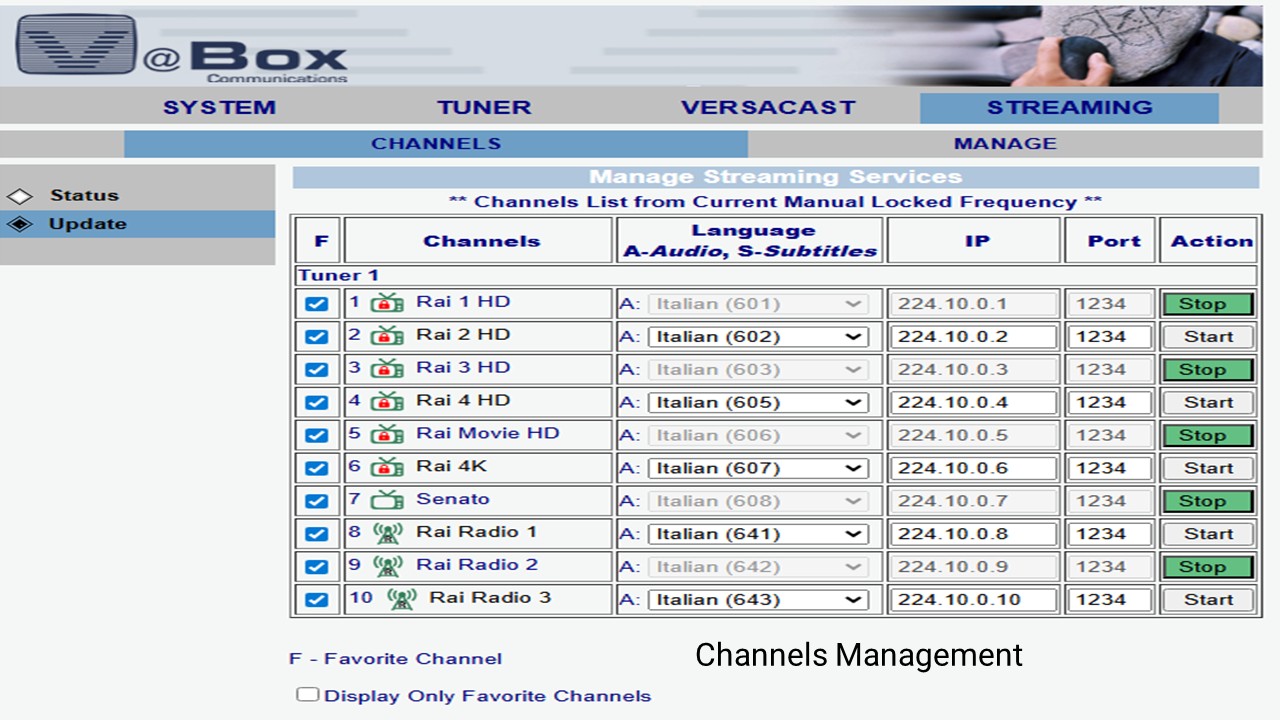Open the Italian (605) language dropdown
1280x720 pixels.
(x=758, y=403)
